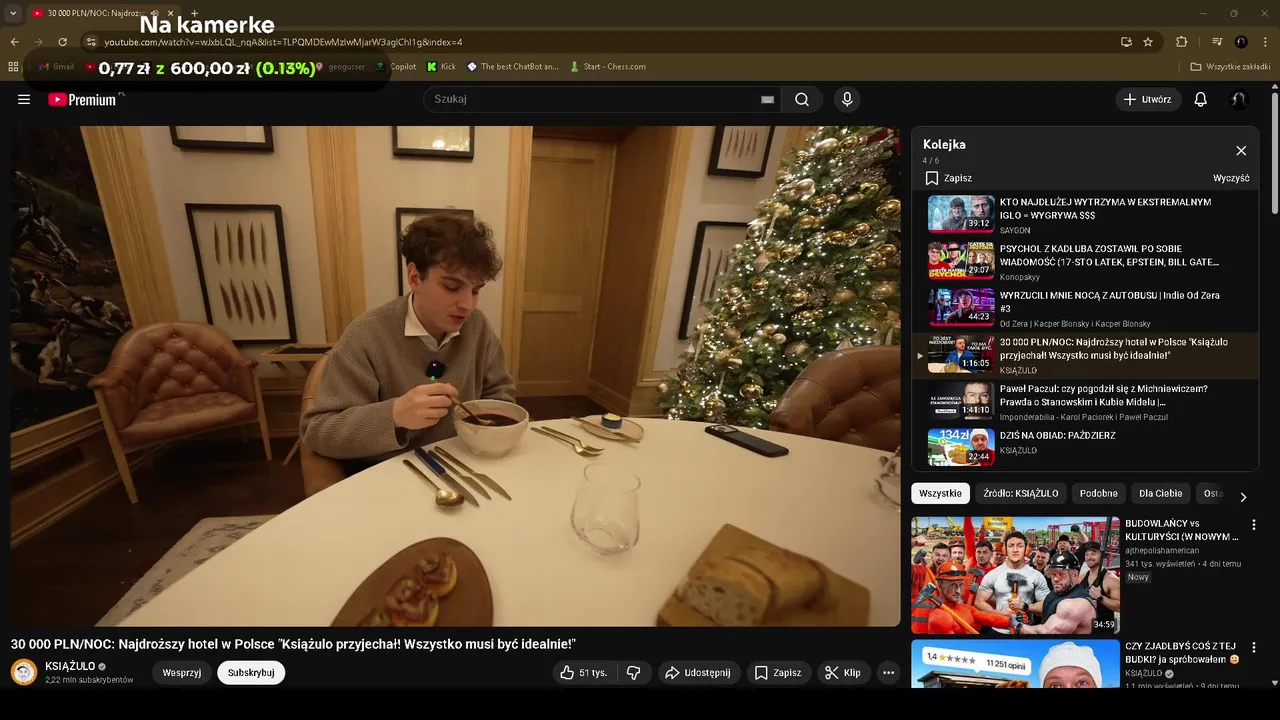
Task: Open Chrome profile avatar in toolbar
Action: pyautogui.click(x=1241, y=42)
